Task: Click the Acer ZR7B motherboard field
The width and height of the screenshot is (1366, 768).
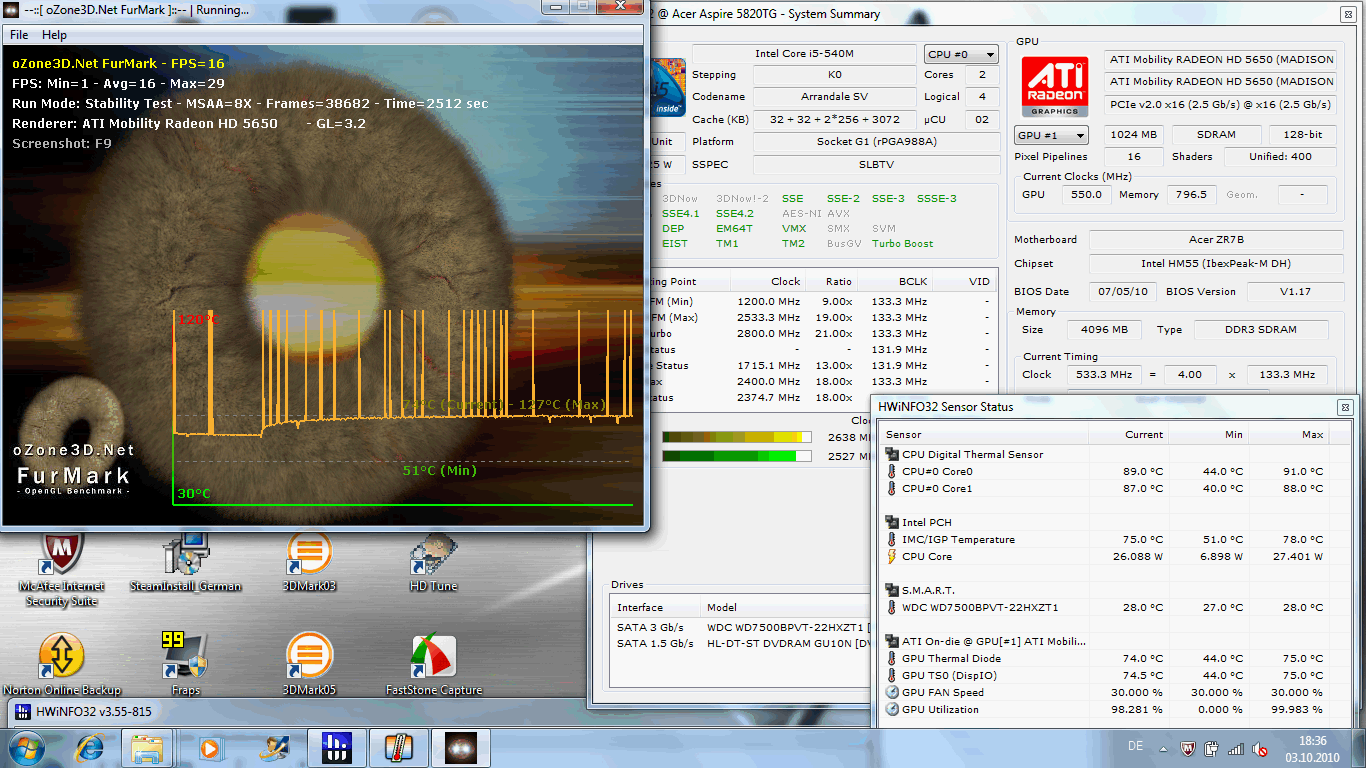Action: tap(1216, 240)
